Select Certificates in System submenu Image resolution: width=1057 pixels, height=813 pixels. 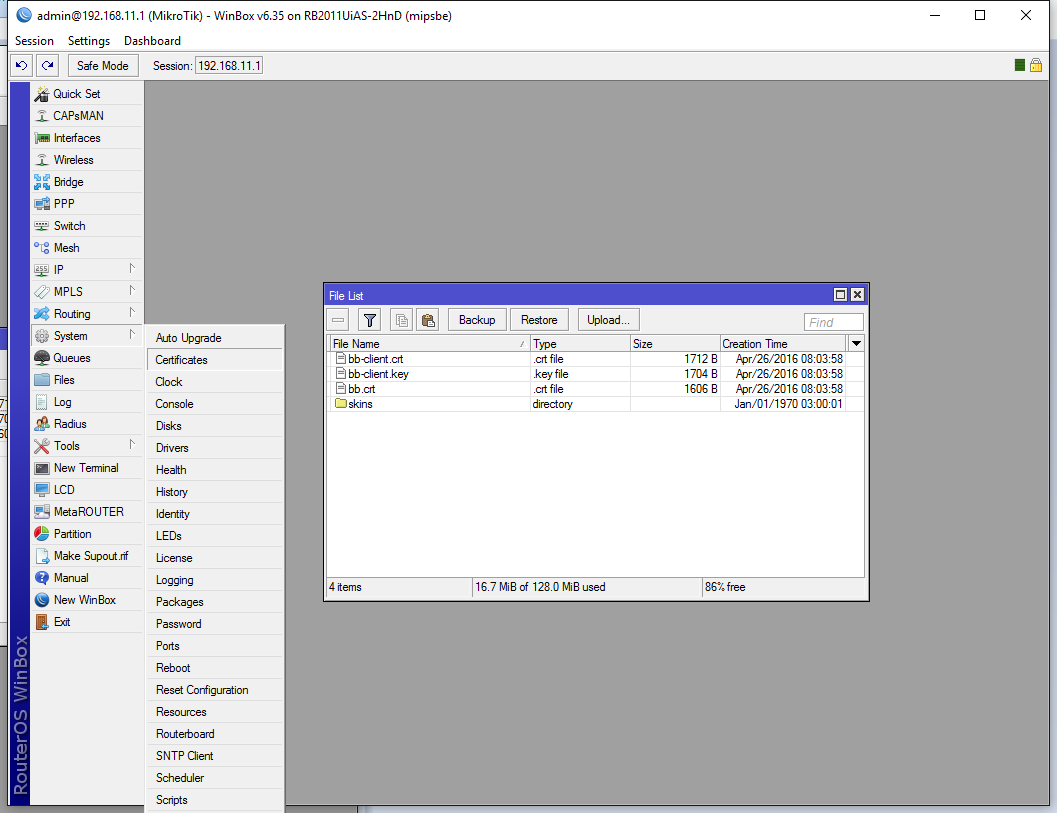pyautogui.click(x=215, y=360)
